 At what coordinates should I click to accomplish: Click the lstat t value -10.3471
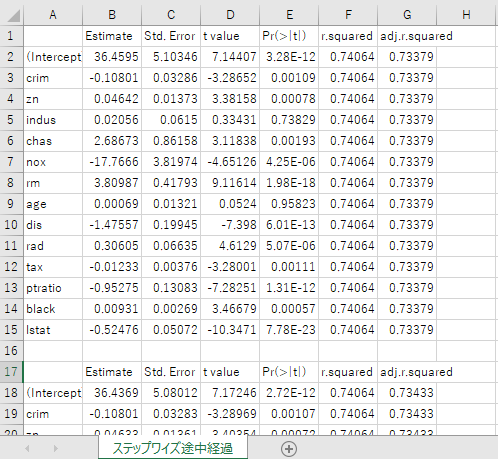[x=230, y=330]
